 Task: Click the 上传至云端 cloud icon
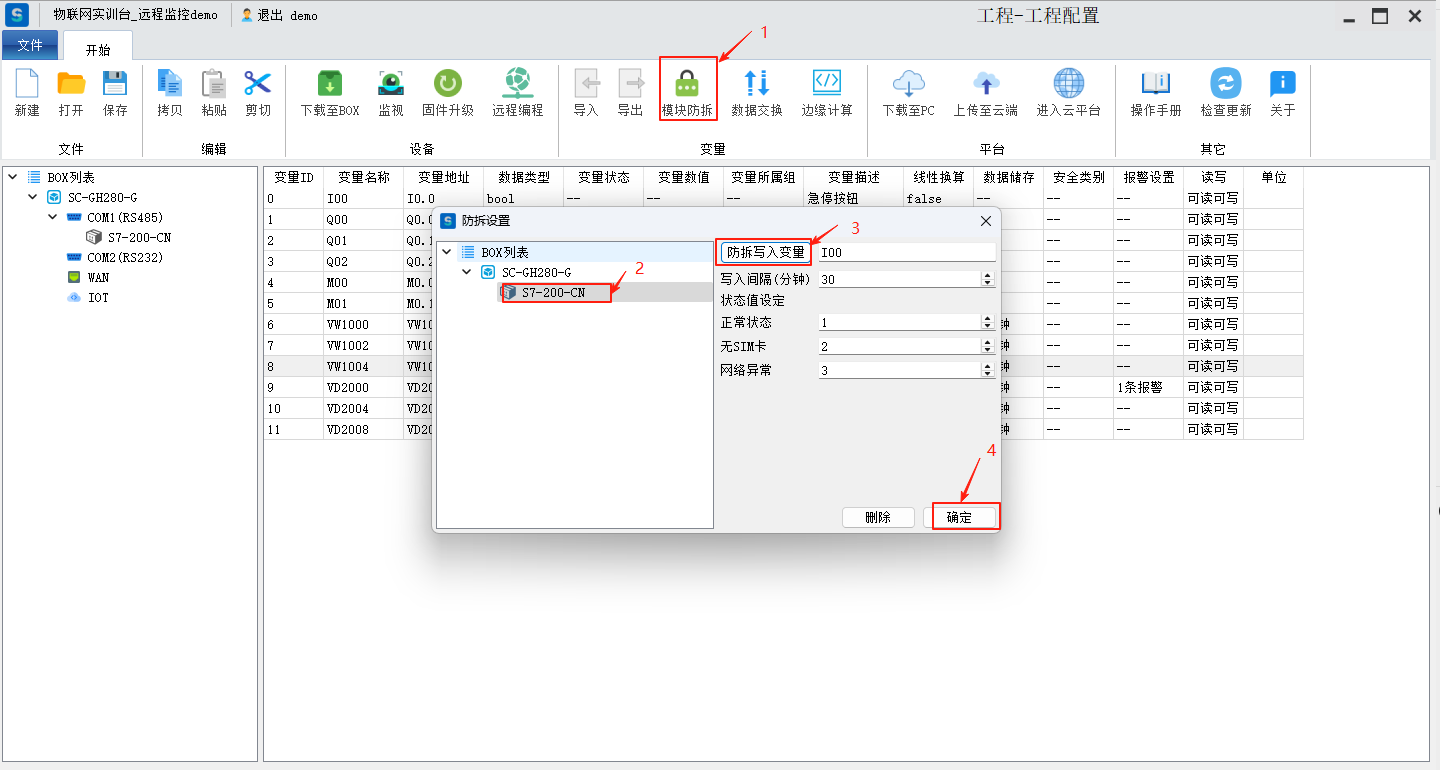[985, 84]
